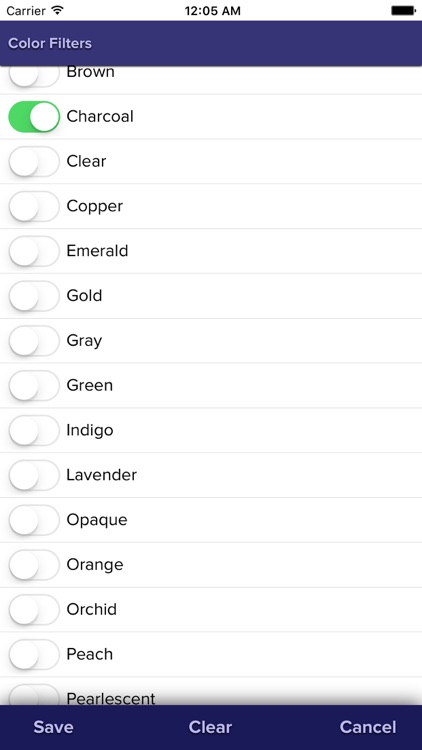422x750 pixels.
Task: Switch on the Emerald filter
Action: (x=34, y=251)
